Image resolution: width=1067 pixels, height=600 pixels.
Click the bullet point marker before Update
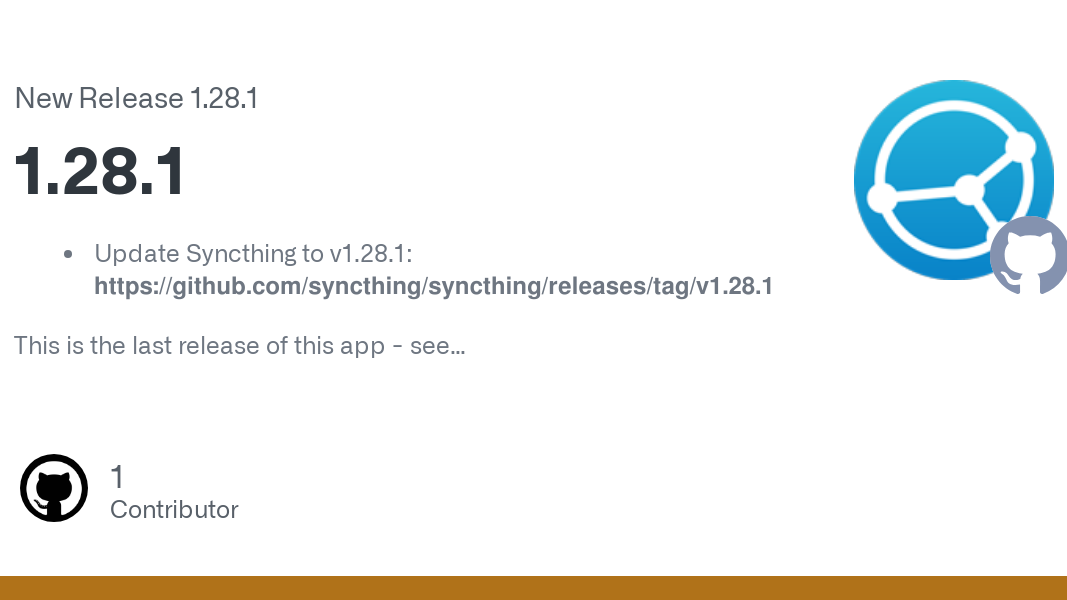[68, 254]
